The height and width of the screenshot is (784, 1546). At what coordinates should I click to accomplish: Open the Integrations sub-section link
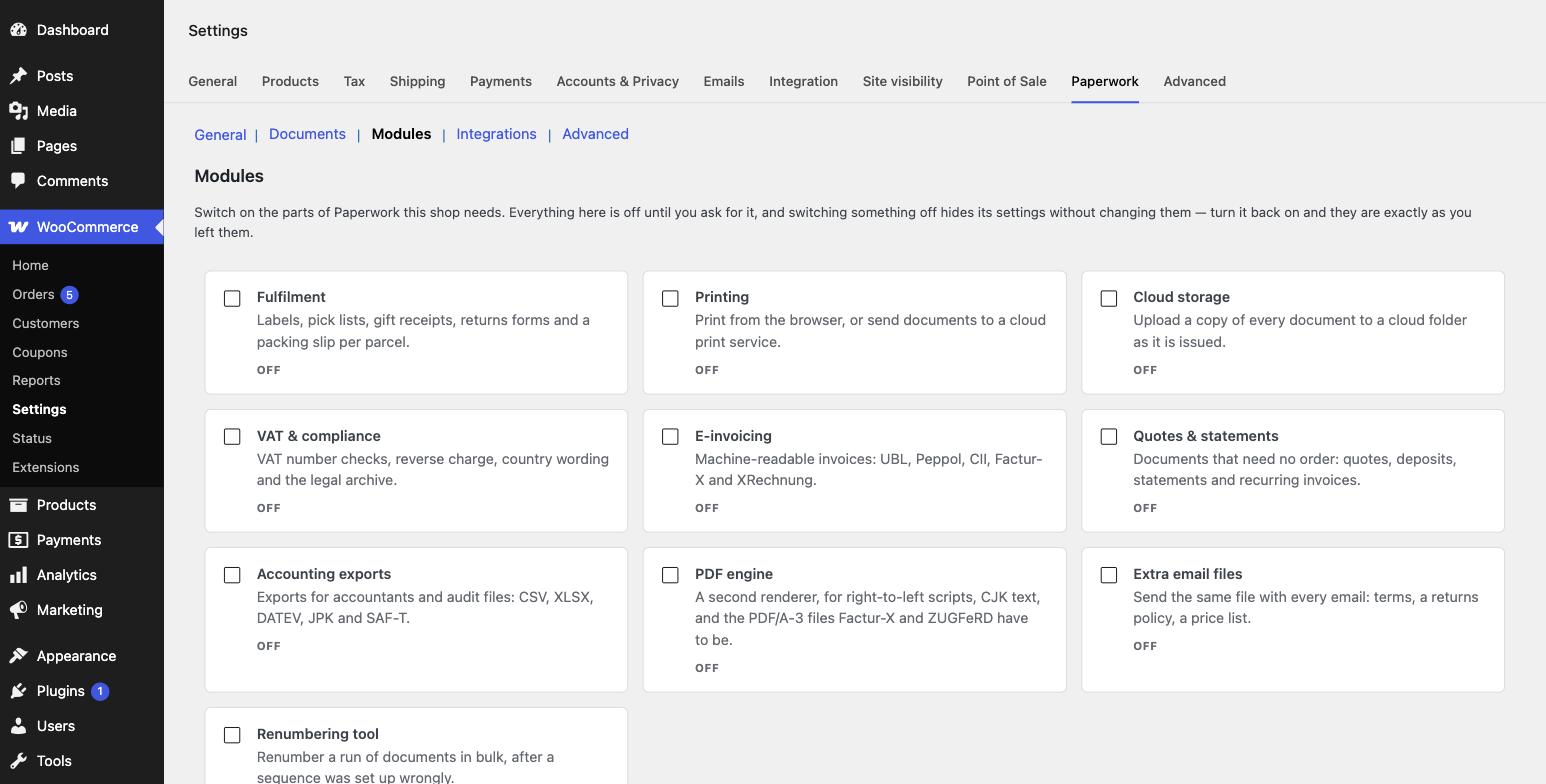(x=496, y=134)
